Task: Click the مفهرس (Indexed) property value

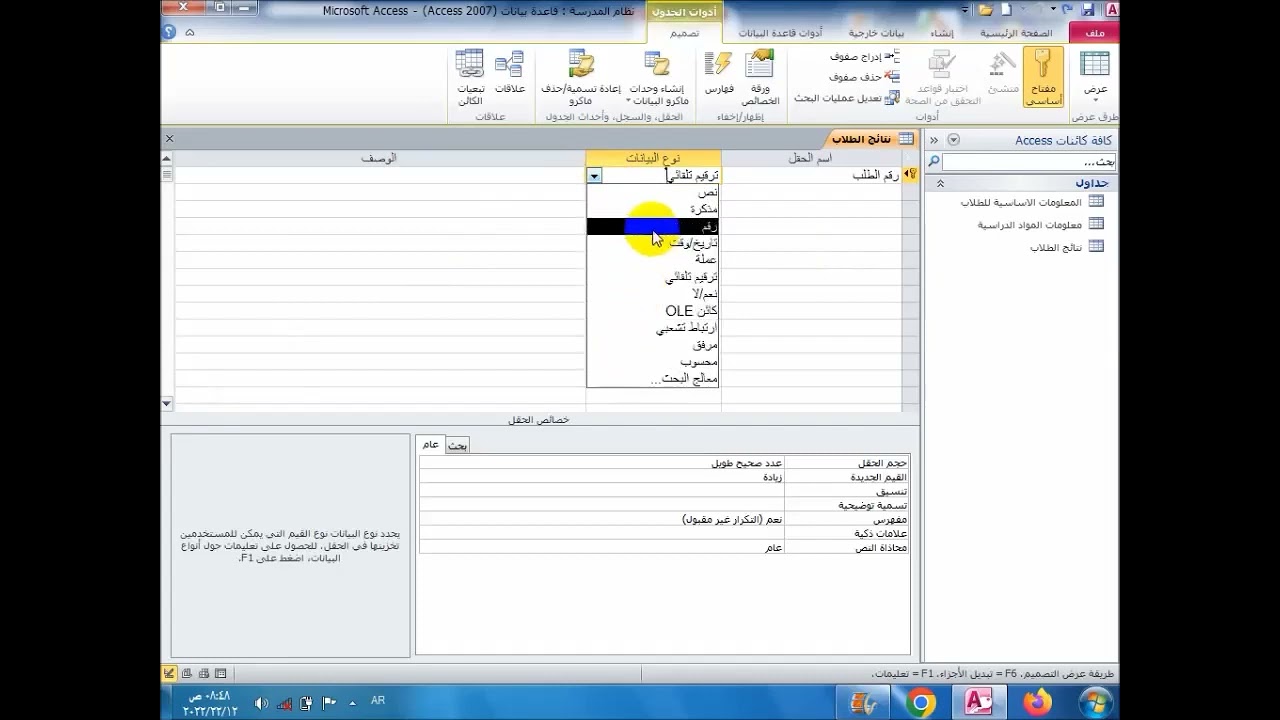Action: coord(602,520)
